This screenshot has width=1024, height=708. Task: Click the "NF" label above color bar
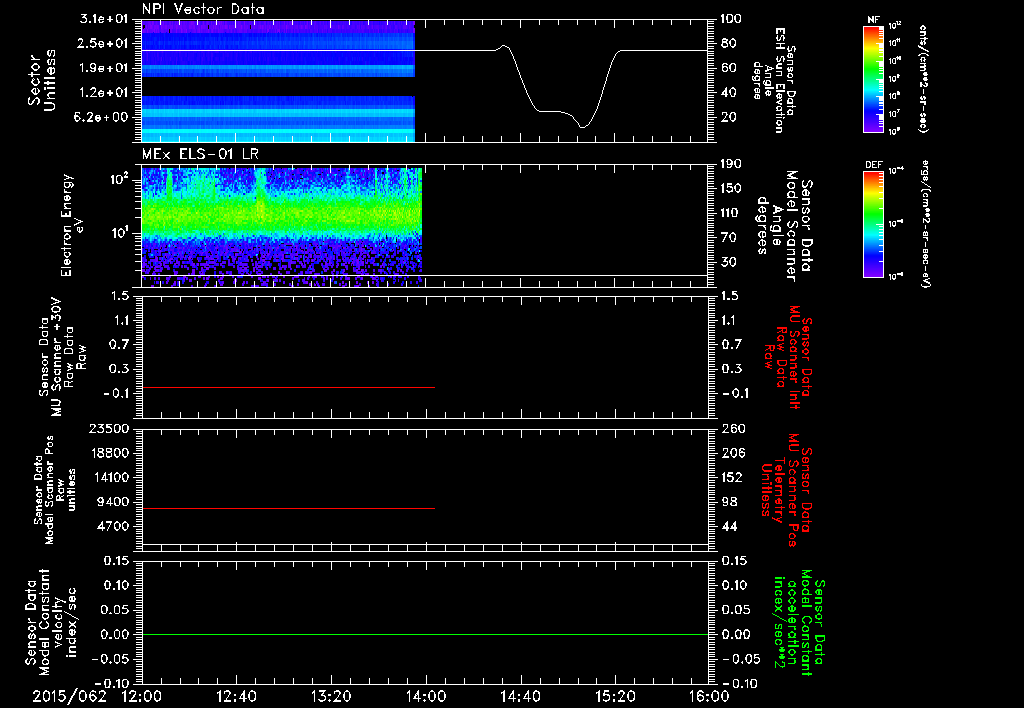873,20
